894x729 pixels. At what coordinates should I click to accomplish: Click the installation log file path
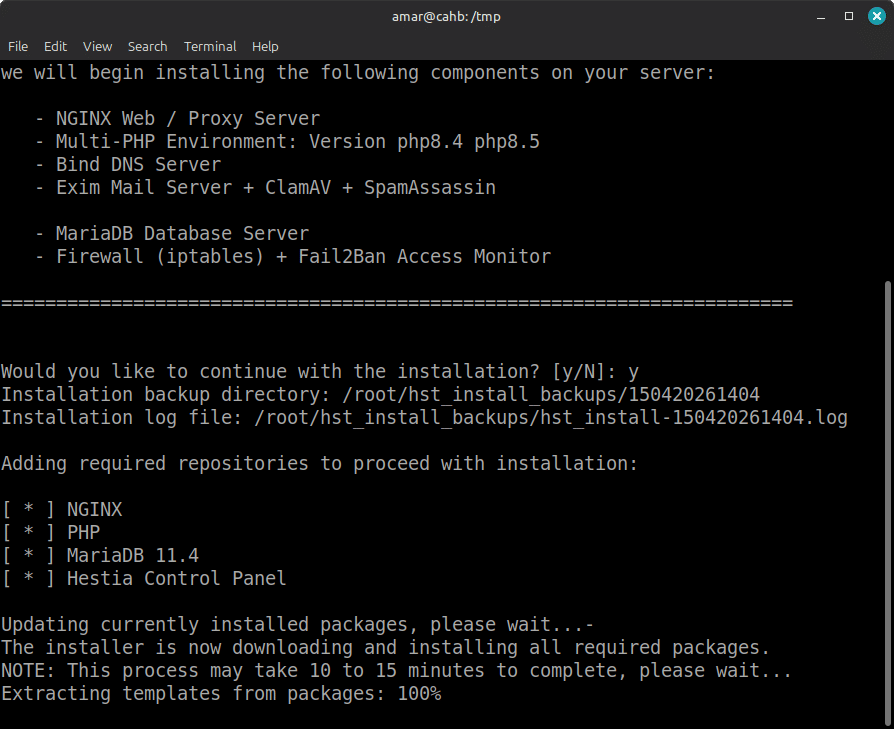pyautogui.click(x=551, y=418)
